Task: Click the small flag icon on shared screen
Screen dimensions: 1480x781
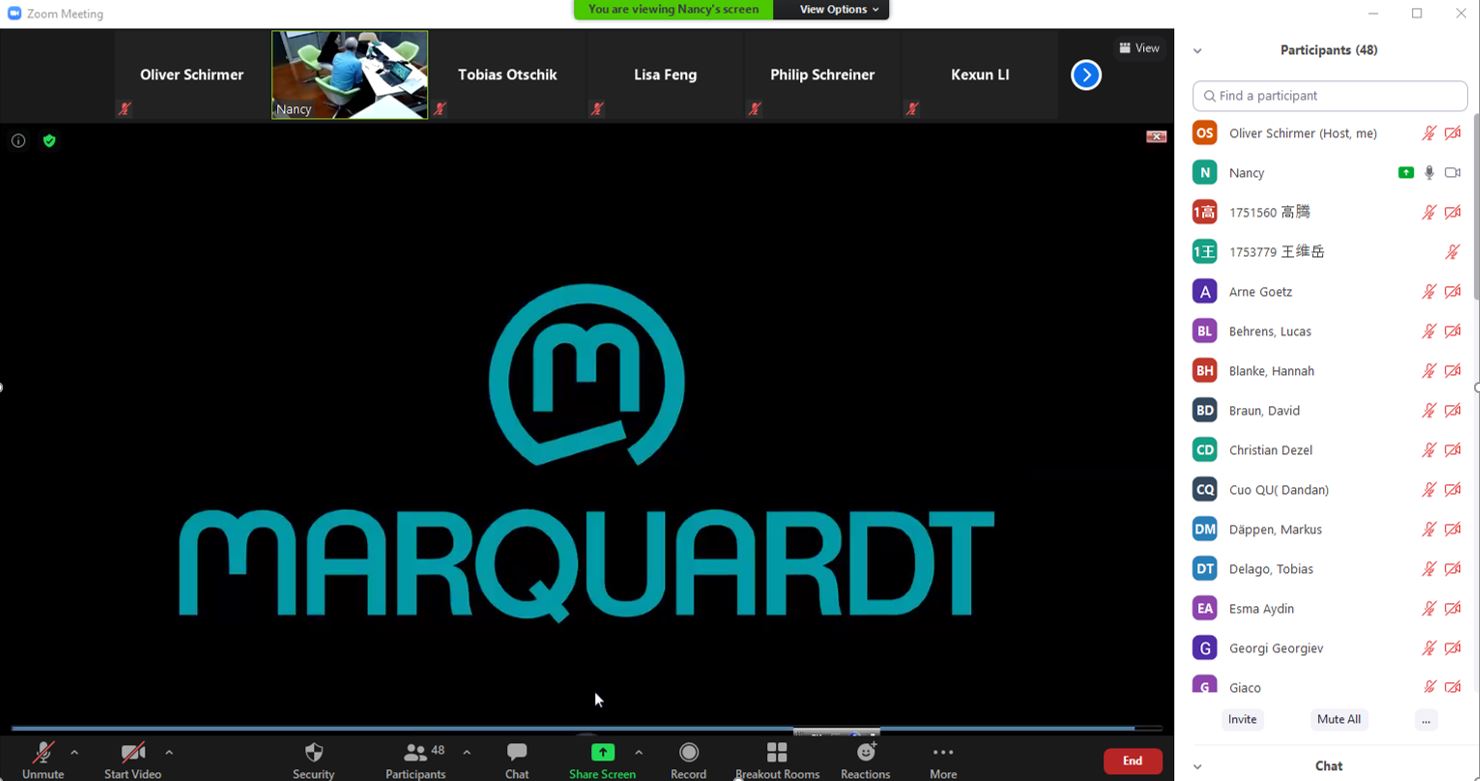Action: tap(1157, 137)
